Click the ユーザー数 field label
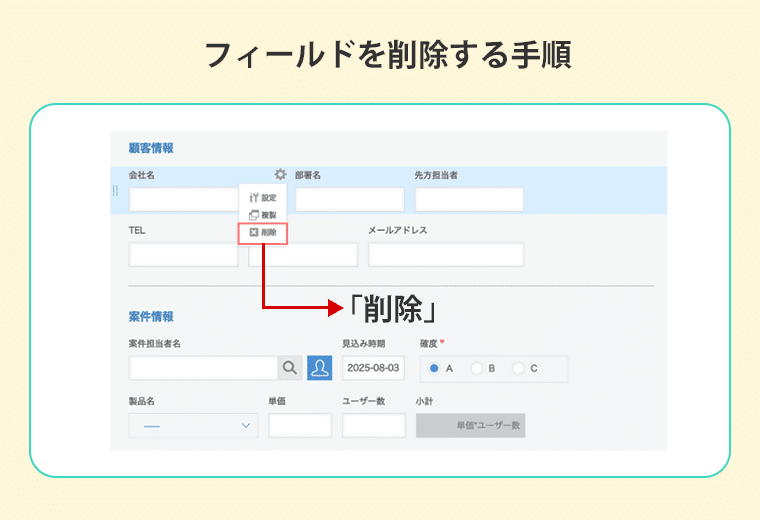 pos(364,401)
